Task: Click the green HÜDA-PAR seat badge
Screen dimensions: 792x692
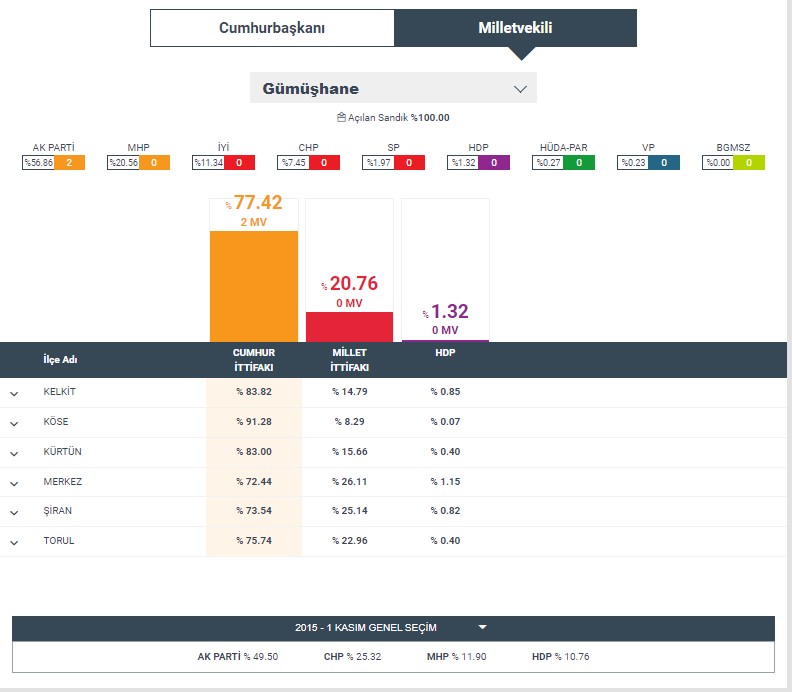Action: tap(578, 163)
